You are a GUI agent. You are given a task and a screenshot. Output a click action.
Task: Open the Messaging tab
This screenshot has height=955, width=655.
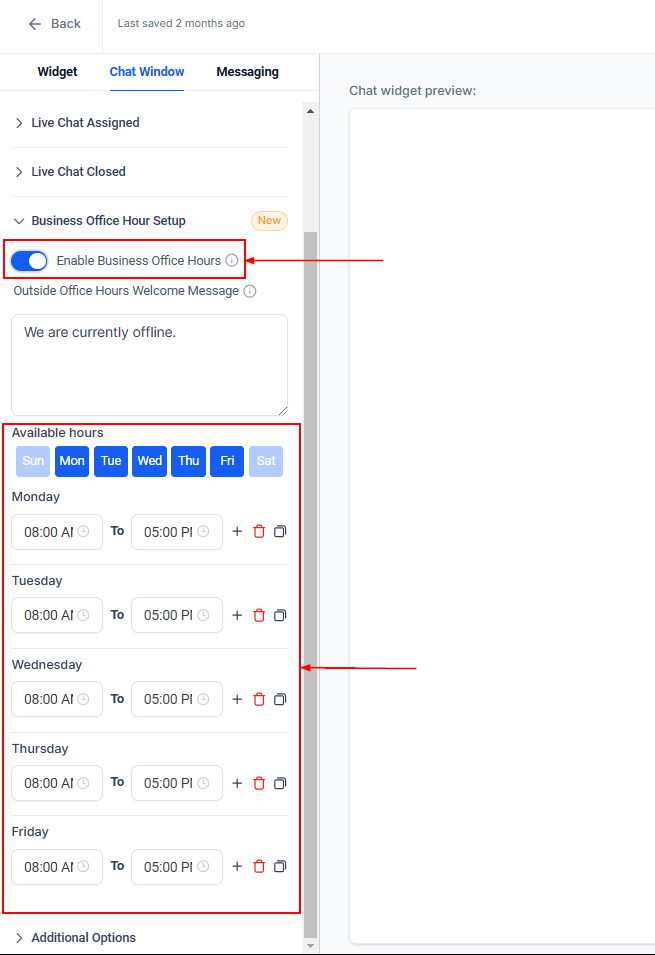[x=247, y=72]
